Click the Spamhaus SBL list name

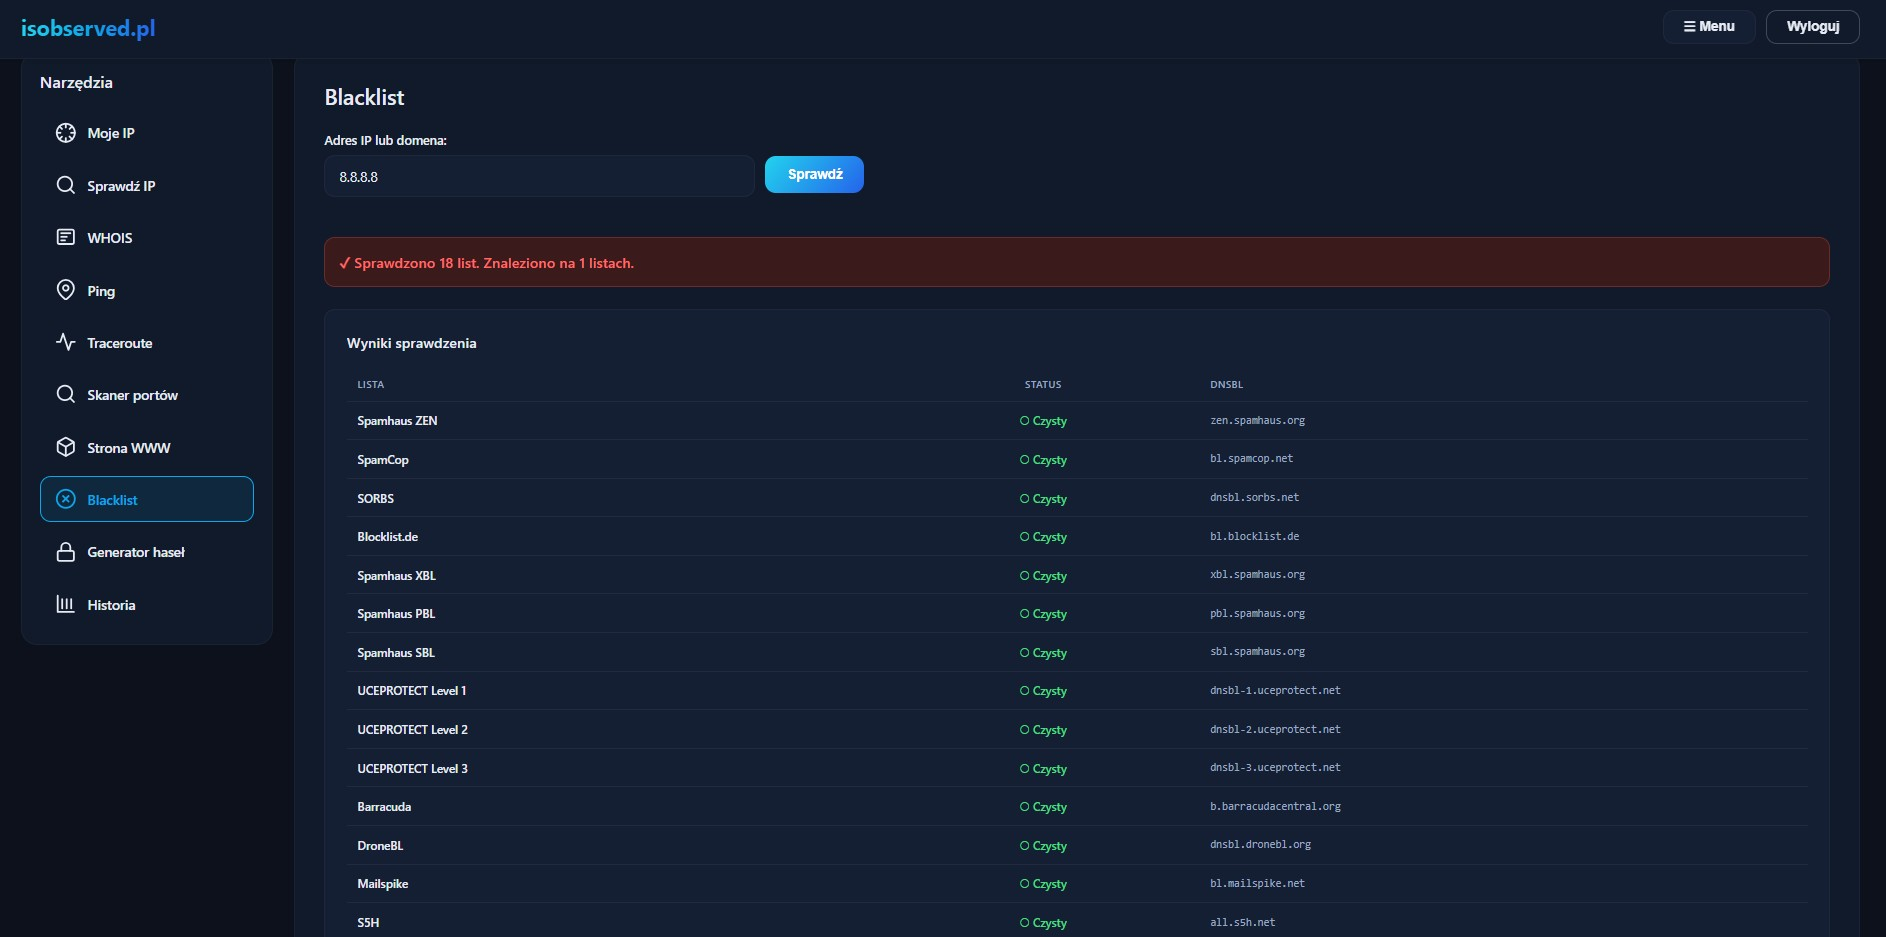click(396, 653)
